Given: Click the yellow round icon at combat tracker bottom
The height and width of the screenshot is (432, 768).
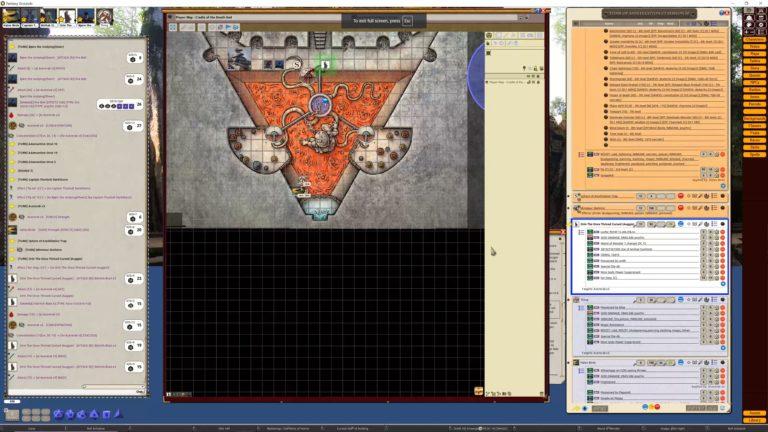Looking at the screenshot, I should point(651,407).
